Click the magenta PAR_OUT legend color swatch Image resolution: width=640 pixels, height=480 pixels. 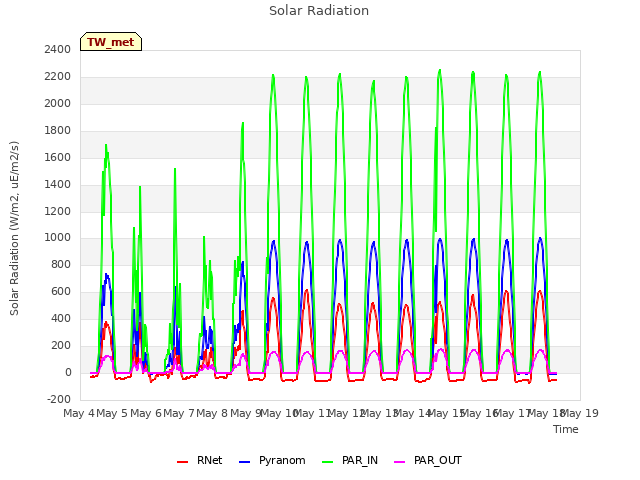[399, 462]
